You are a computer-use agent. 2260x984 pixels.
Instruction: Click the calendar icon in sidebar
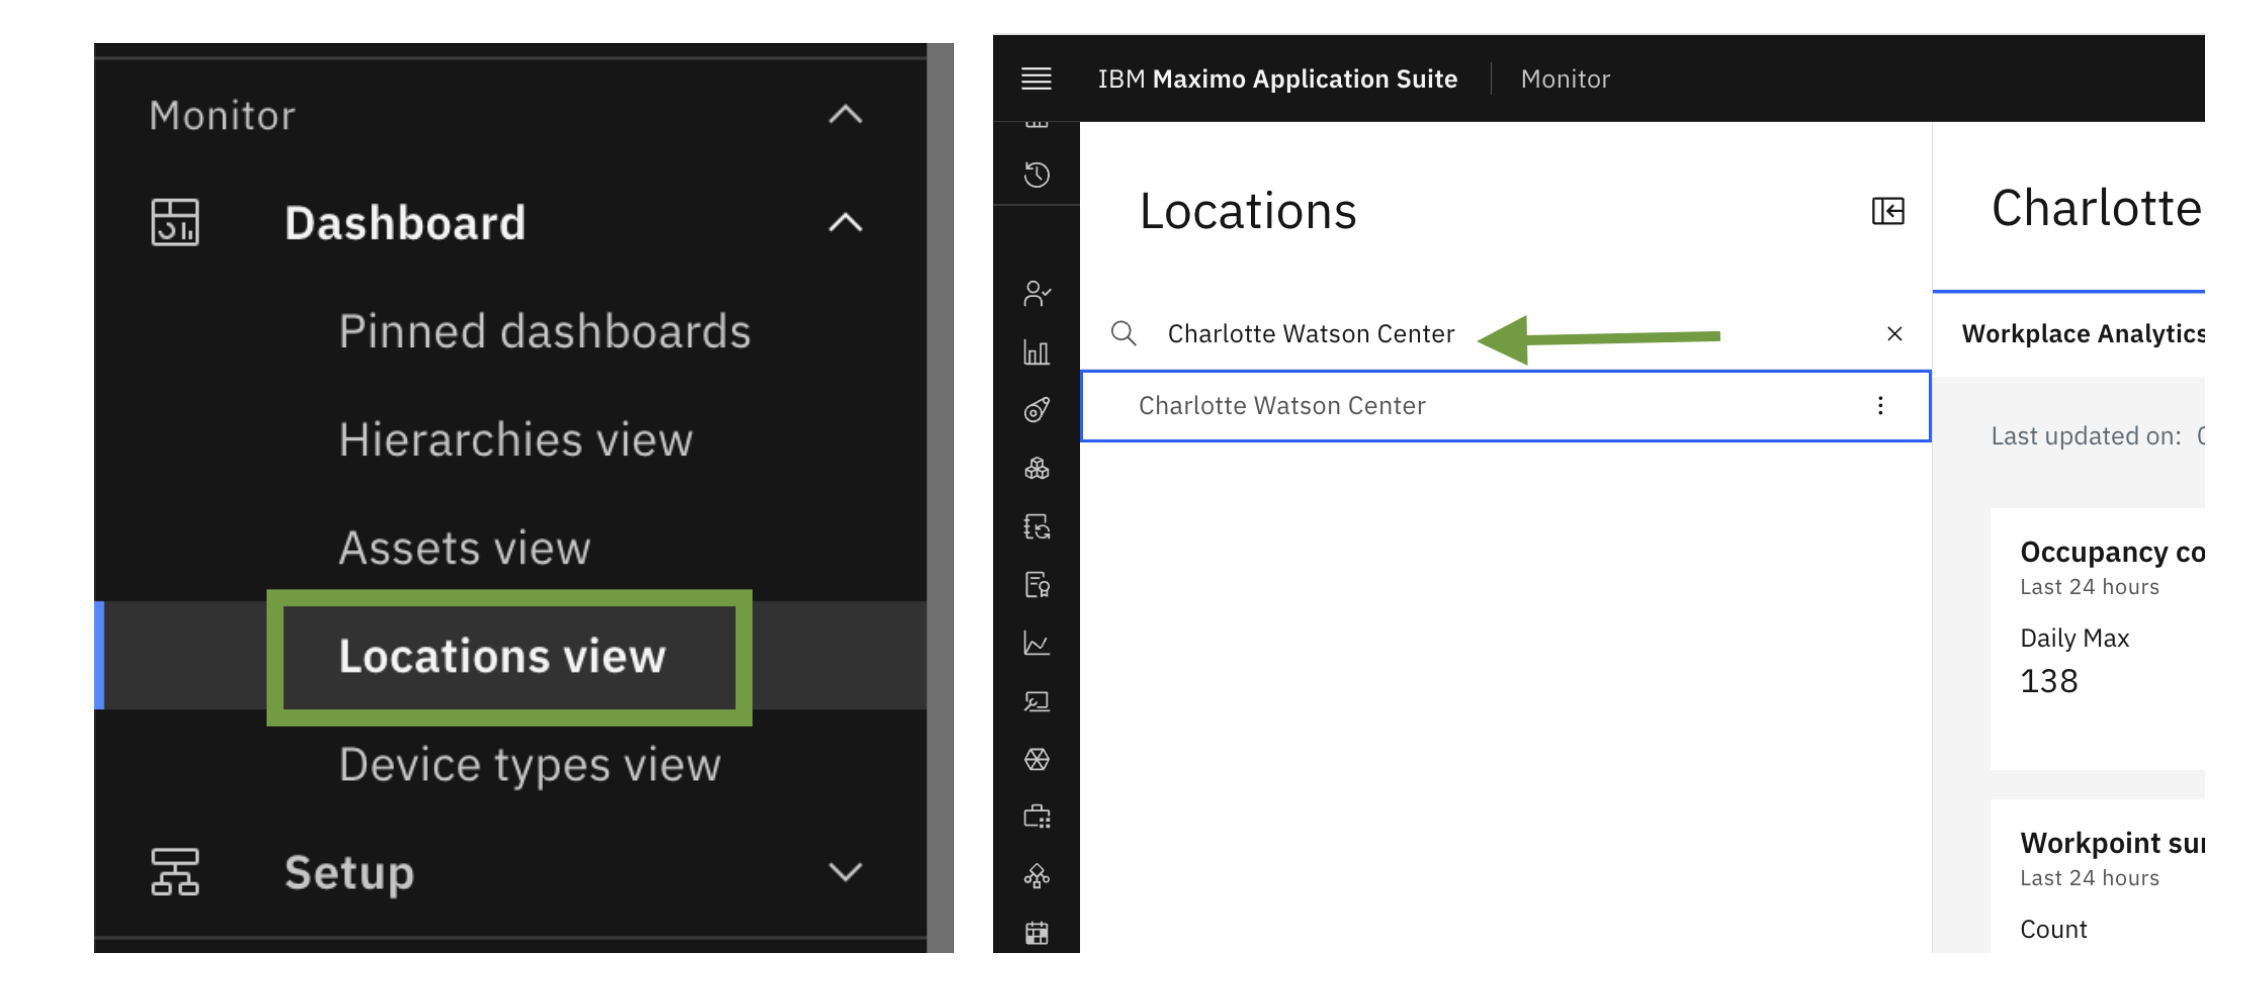pyautogui.click(x=1037, y=933)
